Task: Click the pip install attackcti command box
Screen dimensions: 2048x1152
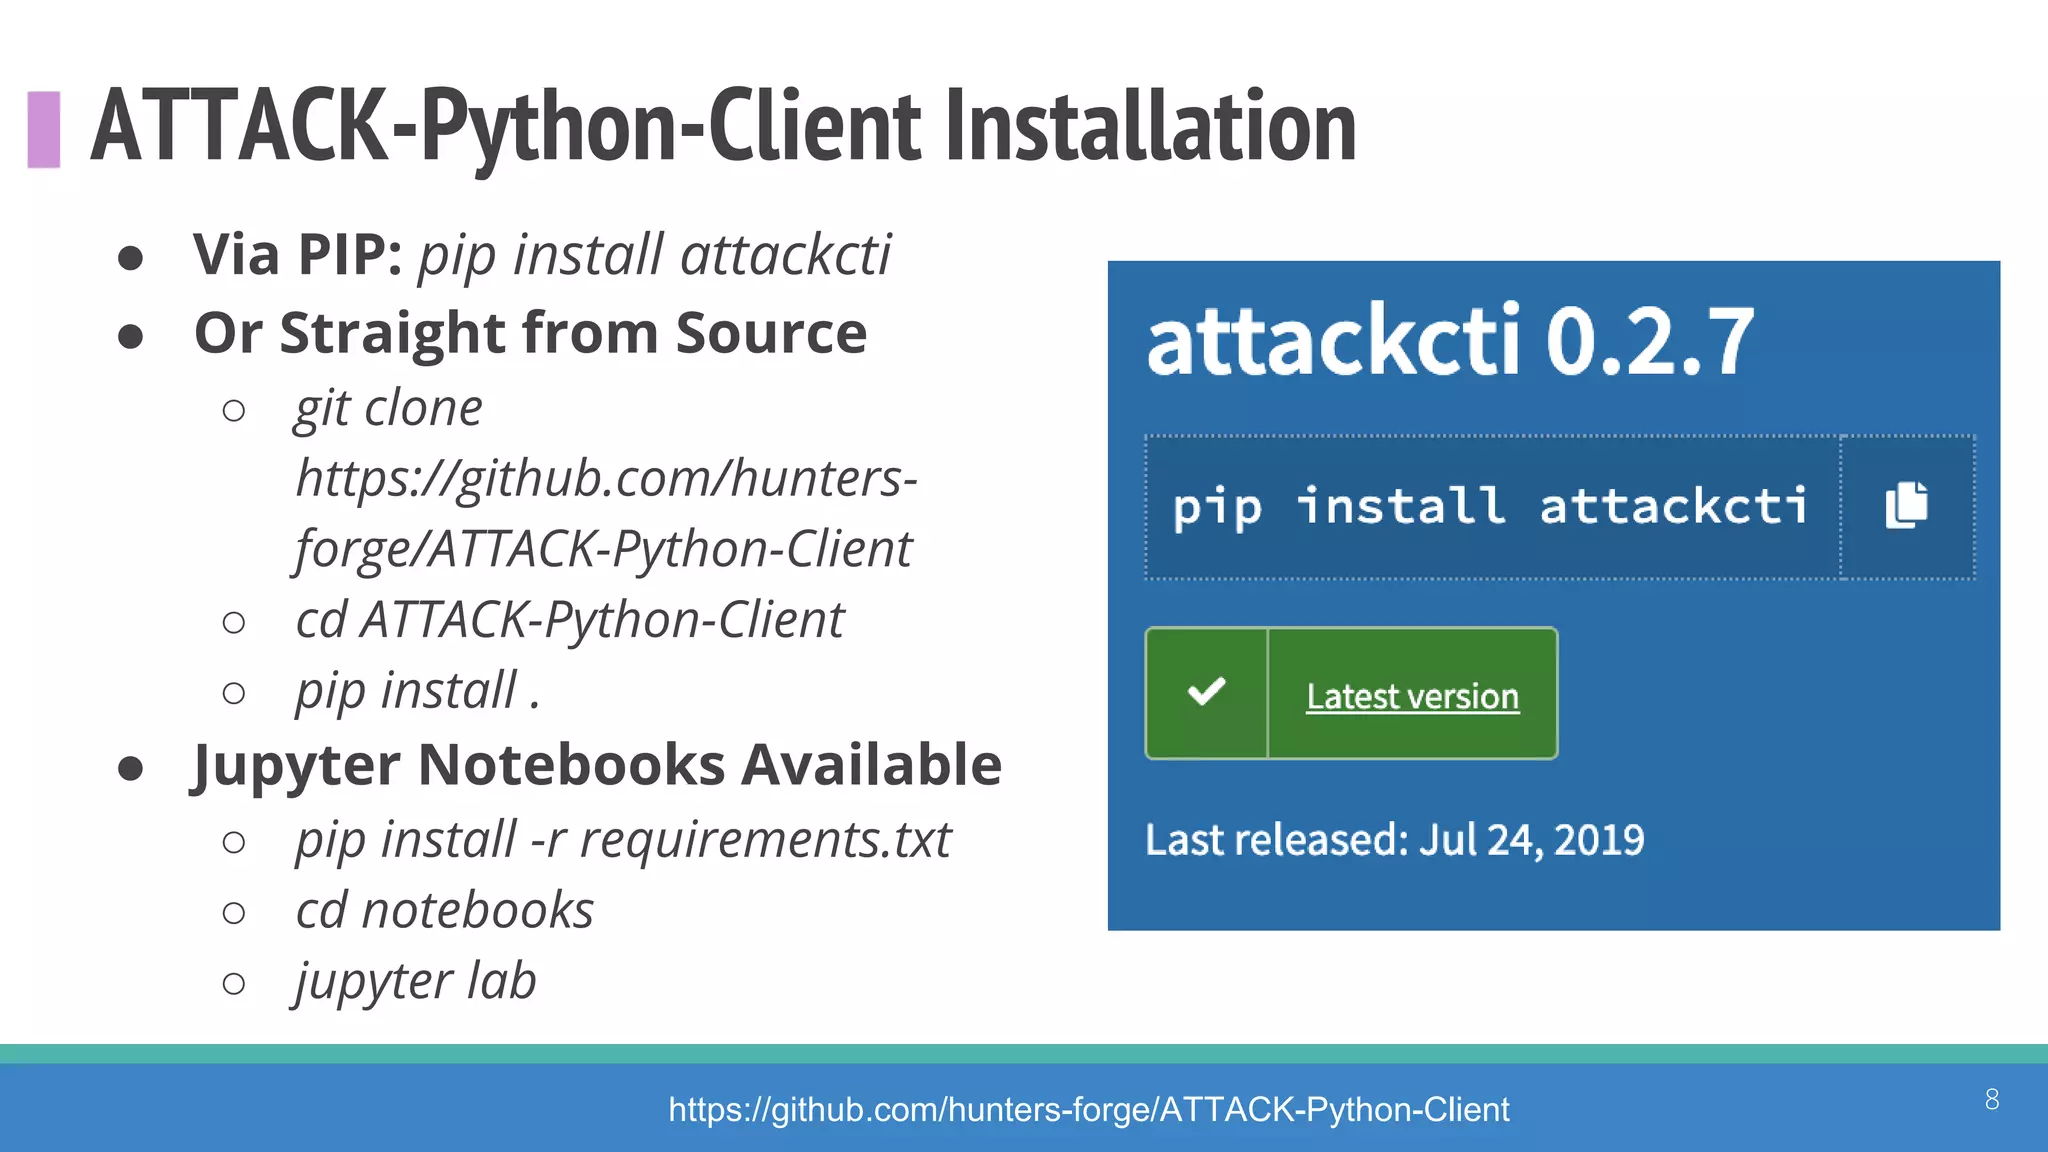Action: coord(1492,507)
